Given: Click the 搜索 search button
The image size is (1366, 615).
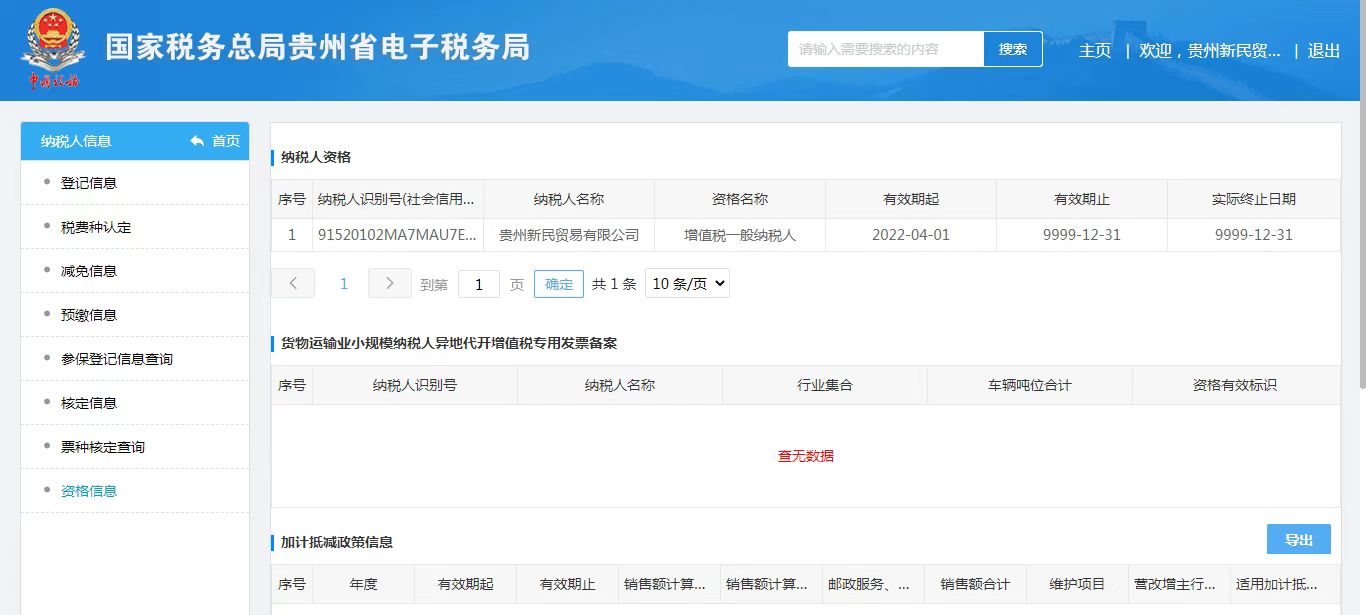Looking at the screenshot, I should pos(1013,49).
